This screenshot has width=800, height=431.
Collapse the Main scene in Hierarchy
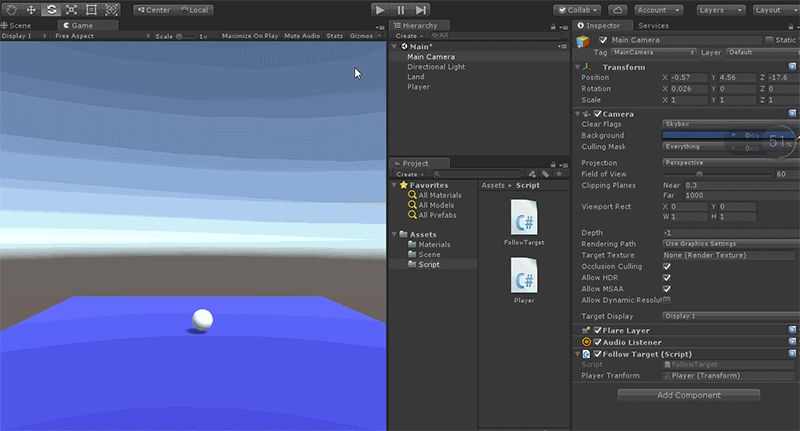click(x=394, y=46)
